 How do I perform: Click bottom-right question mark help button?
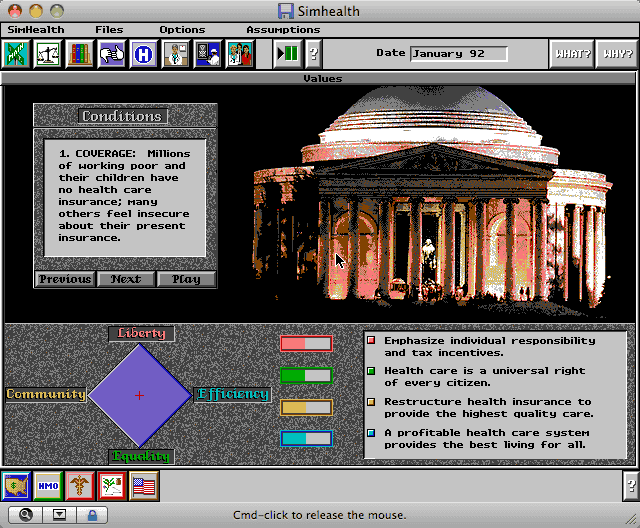tap(631, 486)
